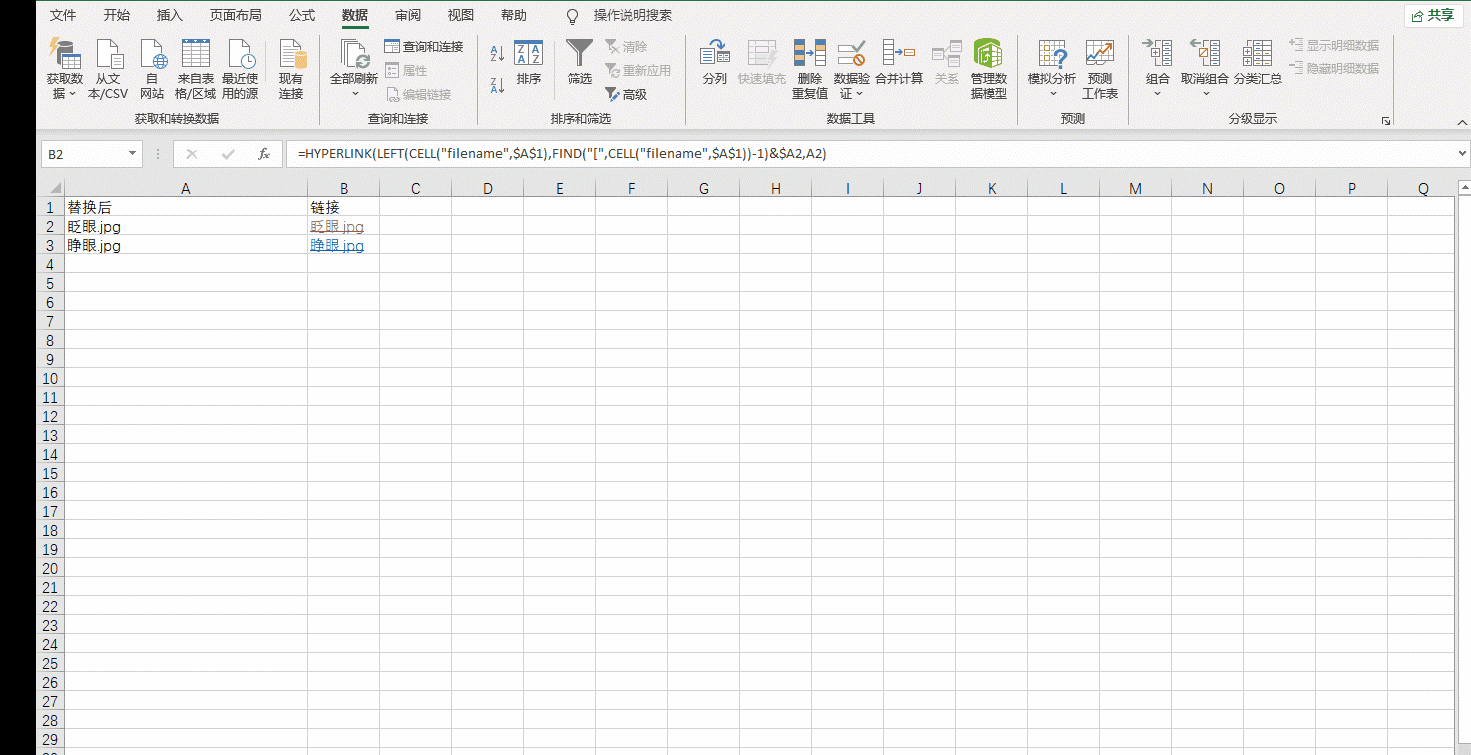
Task: Click the Share (共享) button
Action: [1433, 15]
